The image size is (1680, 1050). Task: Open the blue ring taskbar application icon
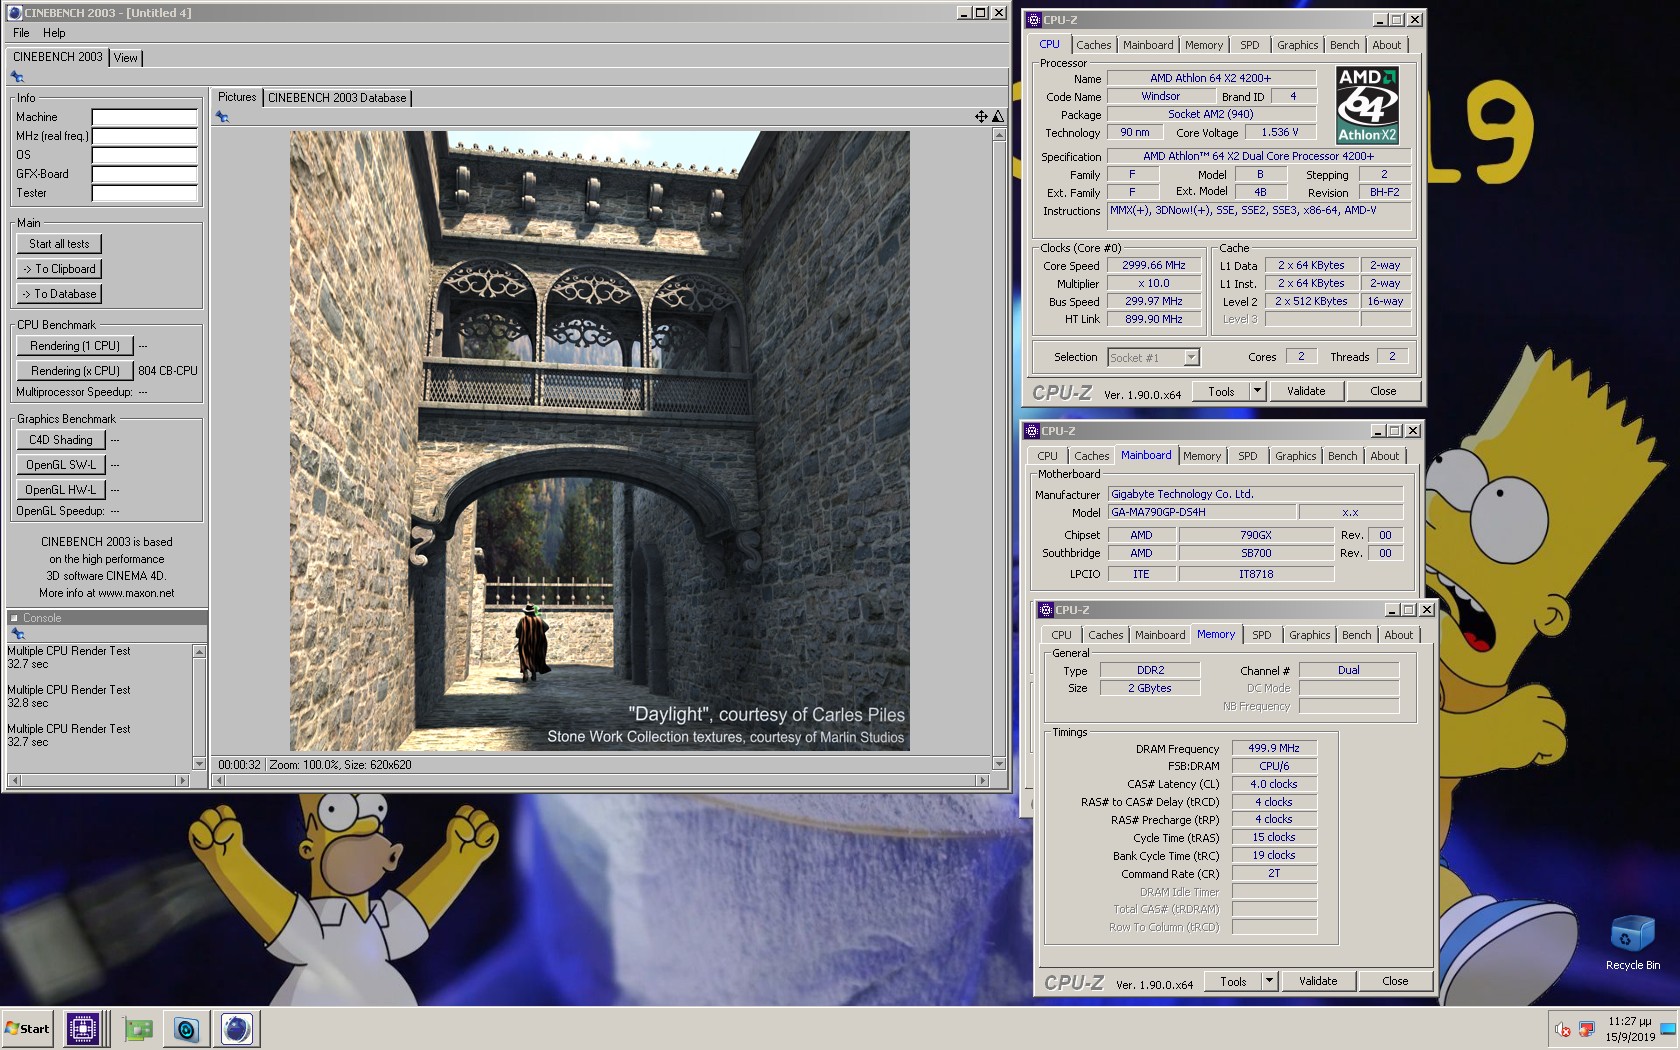coord(186,1028)
